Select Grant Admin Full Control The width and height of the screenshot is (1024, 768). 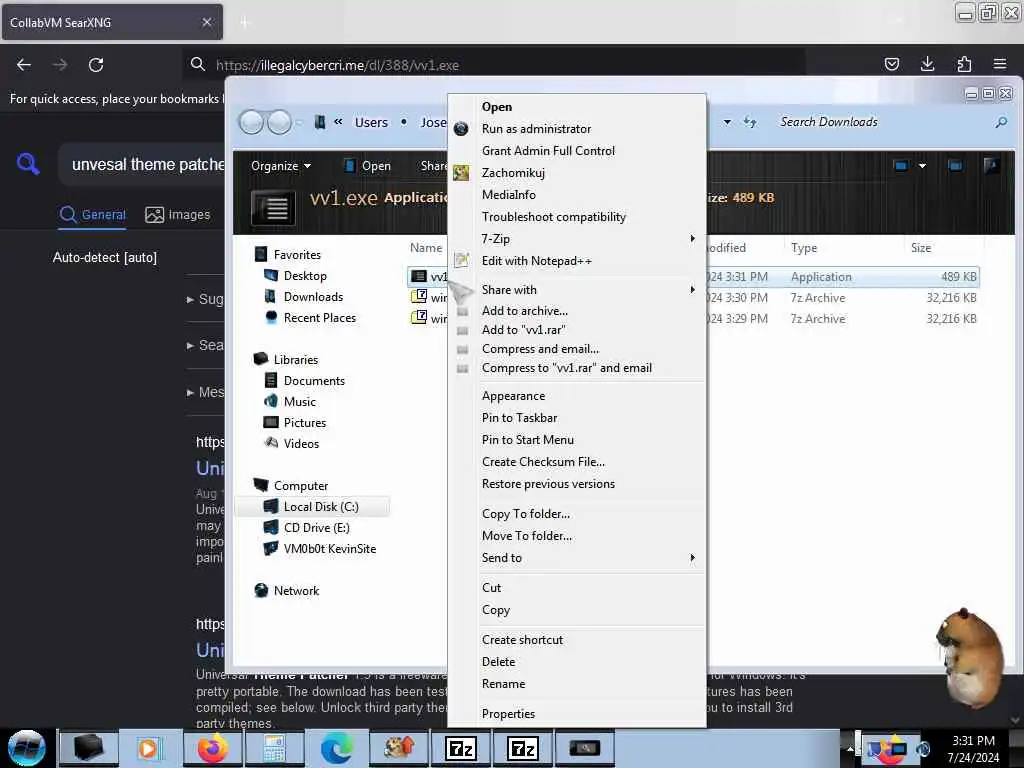point(548,151)
